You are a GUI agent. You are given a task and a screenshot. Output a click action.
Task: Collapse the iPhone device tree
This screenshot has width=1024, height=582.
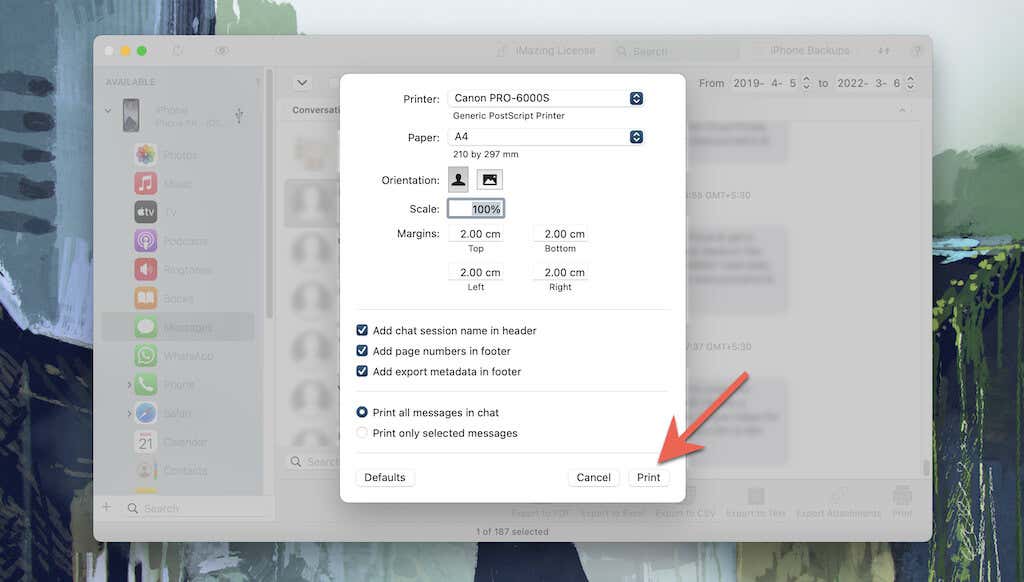point(108,110)
